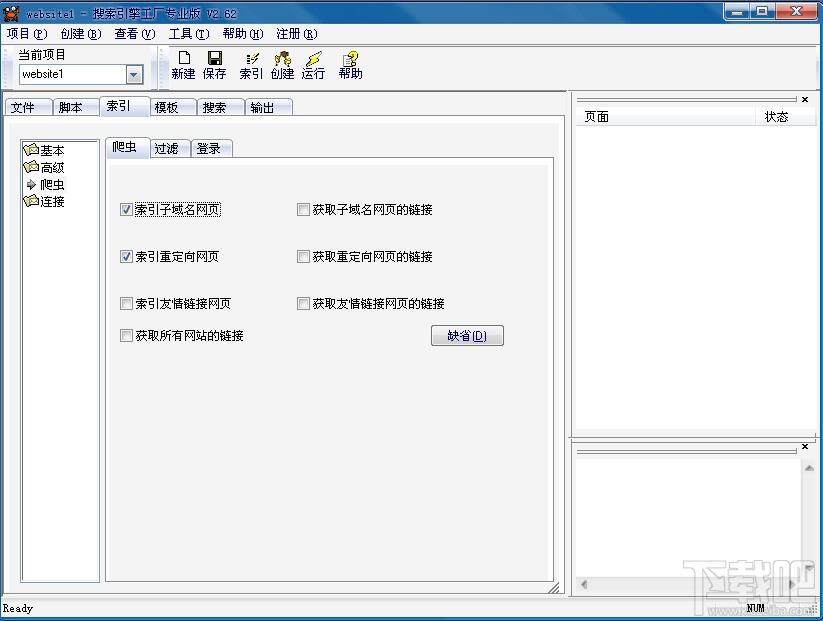Click the 缺省(D) default button
This screenshot has width=823, height=621.
(x=467, y=335)
